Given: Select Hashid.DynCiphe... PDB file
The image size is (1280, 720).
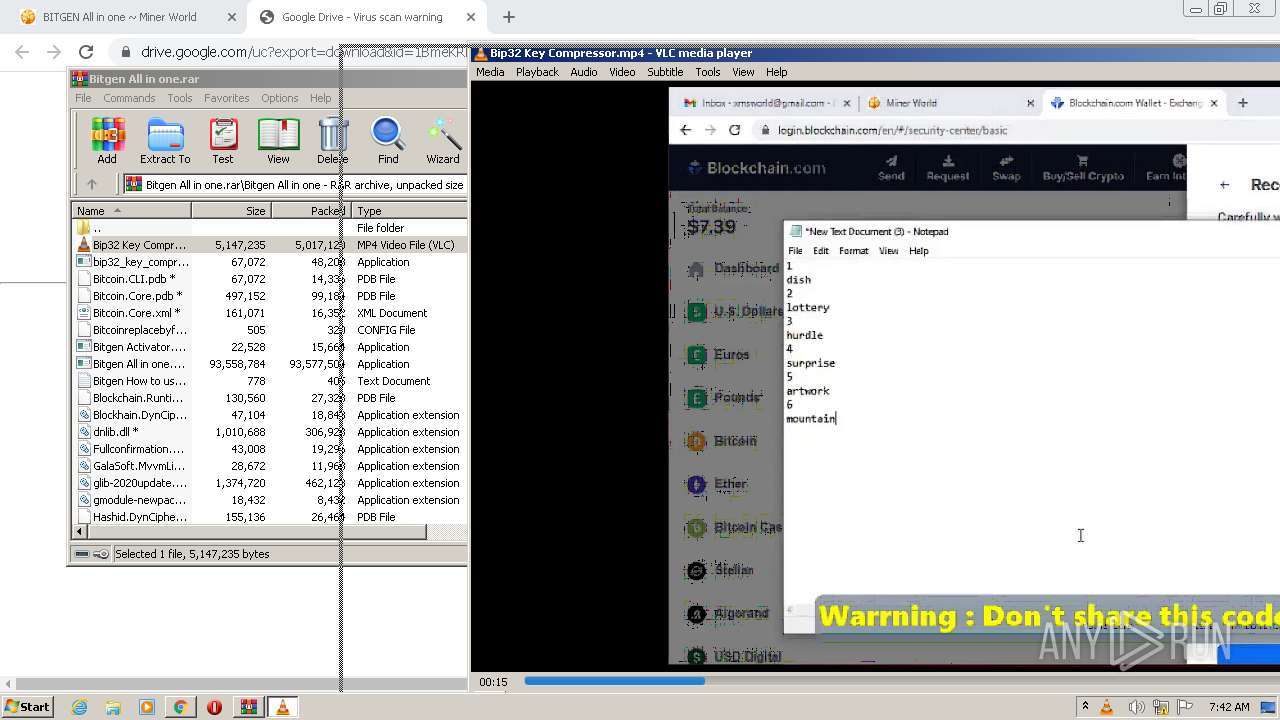Looking at the screenshot, I should tap(270, 517).
